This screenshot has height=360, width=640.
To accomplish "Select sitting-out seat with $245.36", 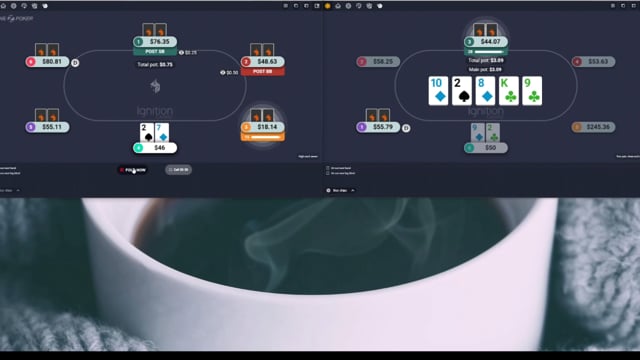I will (x=593, y=127).
